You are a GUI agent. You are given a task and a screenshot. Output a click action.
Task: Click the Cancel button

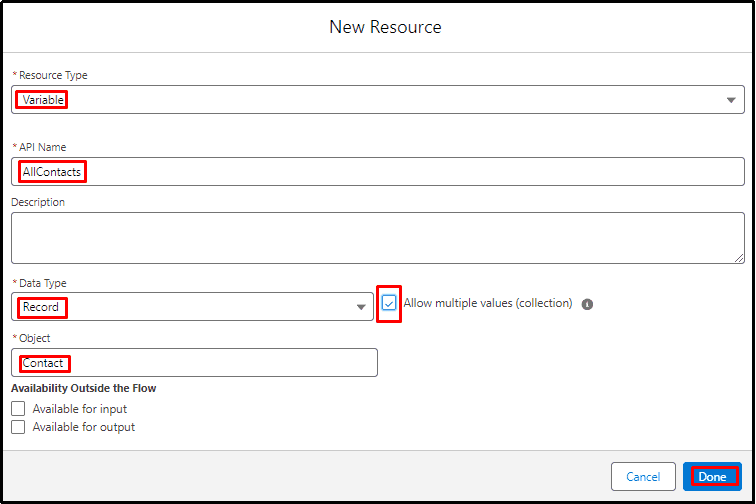click(x=643, y=477)
